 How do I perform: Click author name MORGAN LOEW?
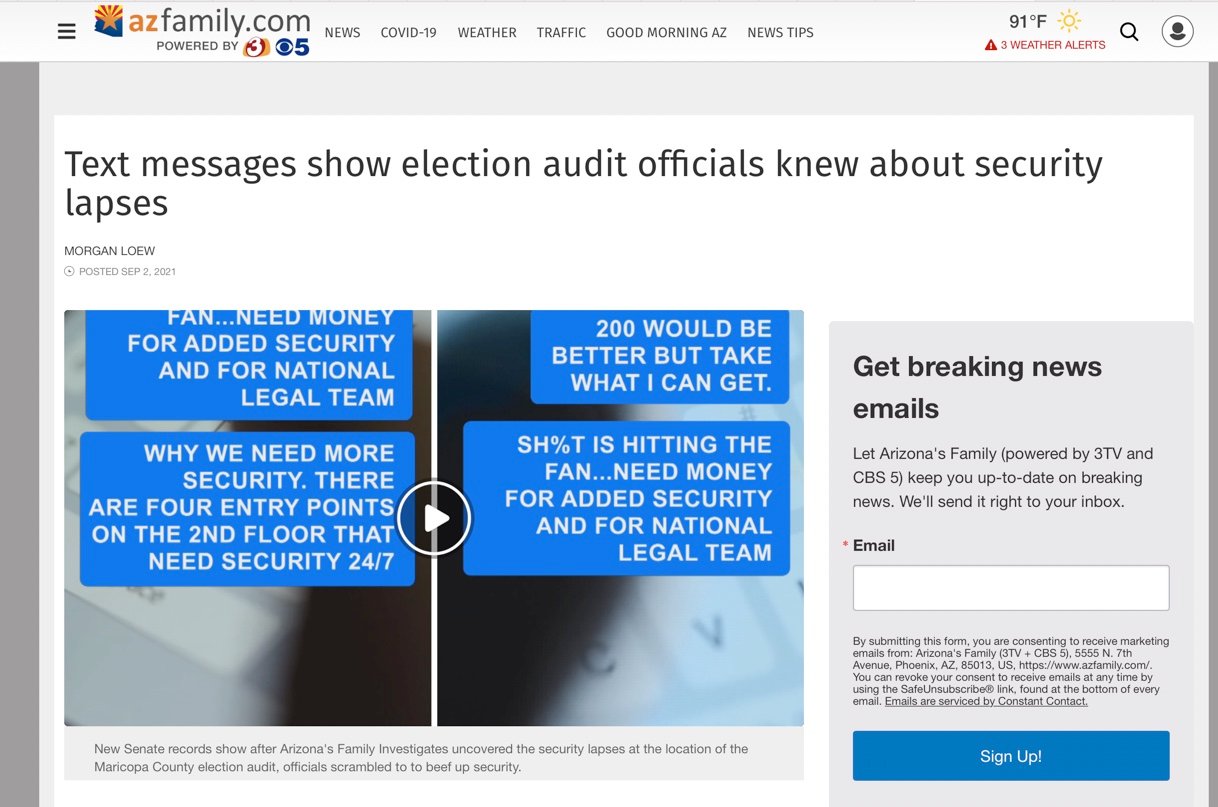coord(110,251)
